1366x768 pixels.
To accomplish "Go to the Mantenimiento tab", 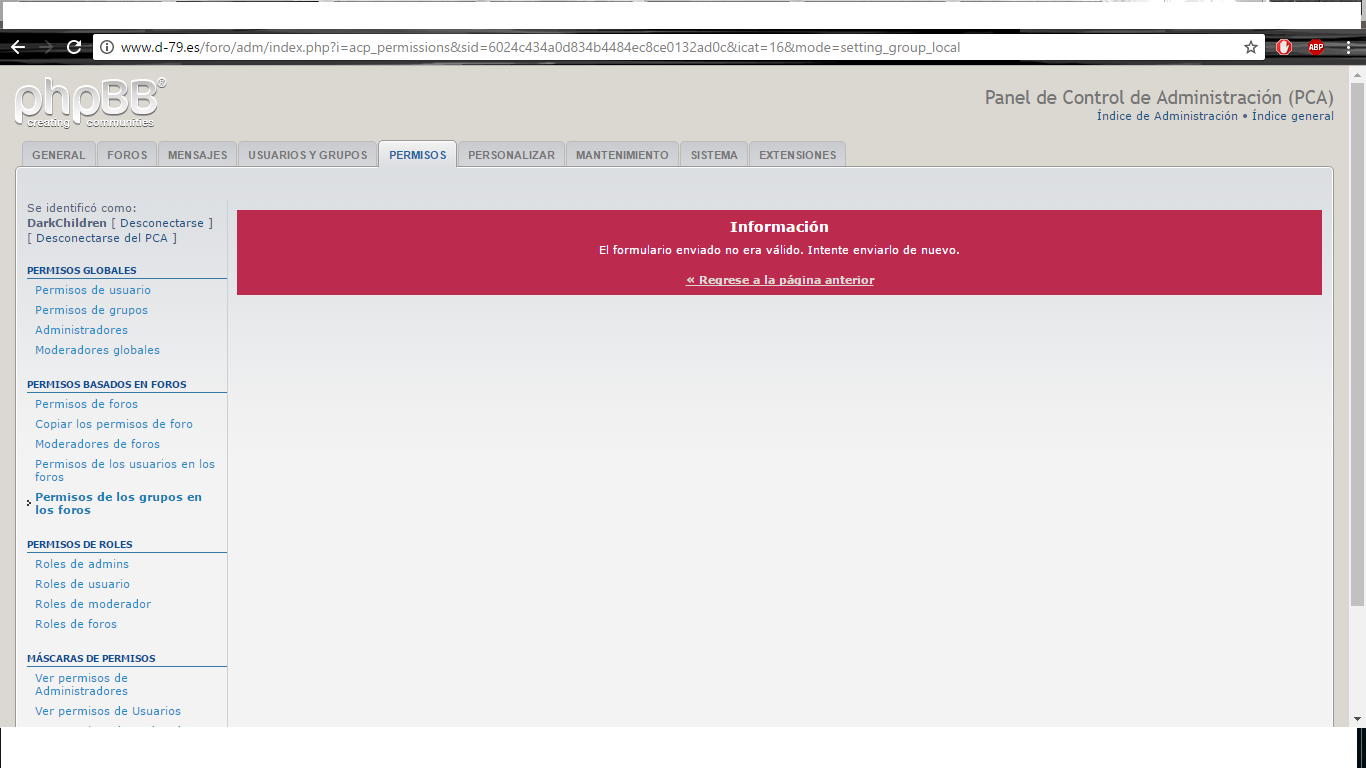I will tap(622, 155).
